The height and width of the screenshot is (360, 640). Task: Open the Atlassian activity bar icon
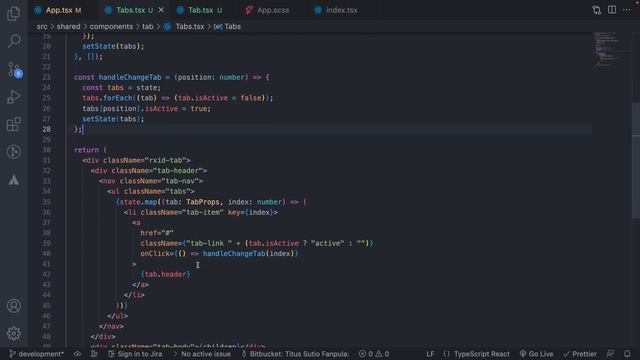click(x=13, y=180)
